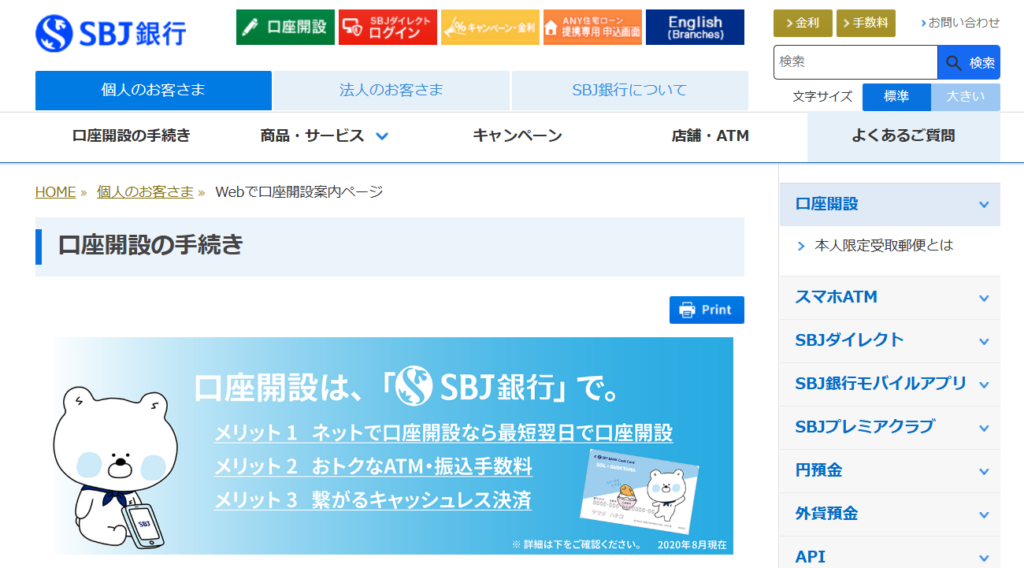Click the 金利 interest rate button
The height and width of the screenshot is (568, 1024).
coord(801,23)
